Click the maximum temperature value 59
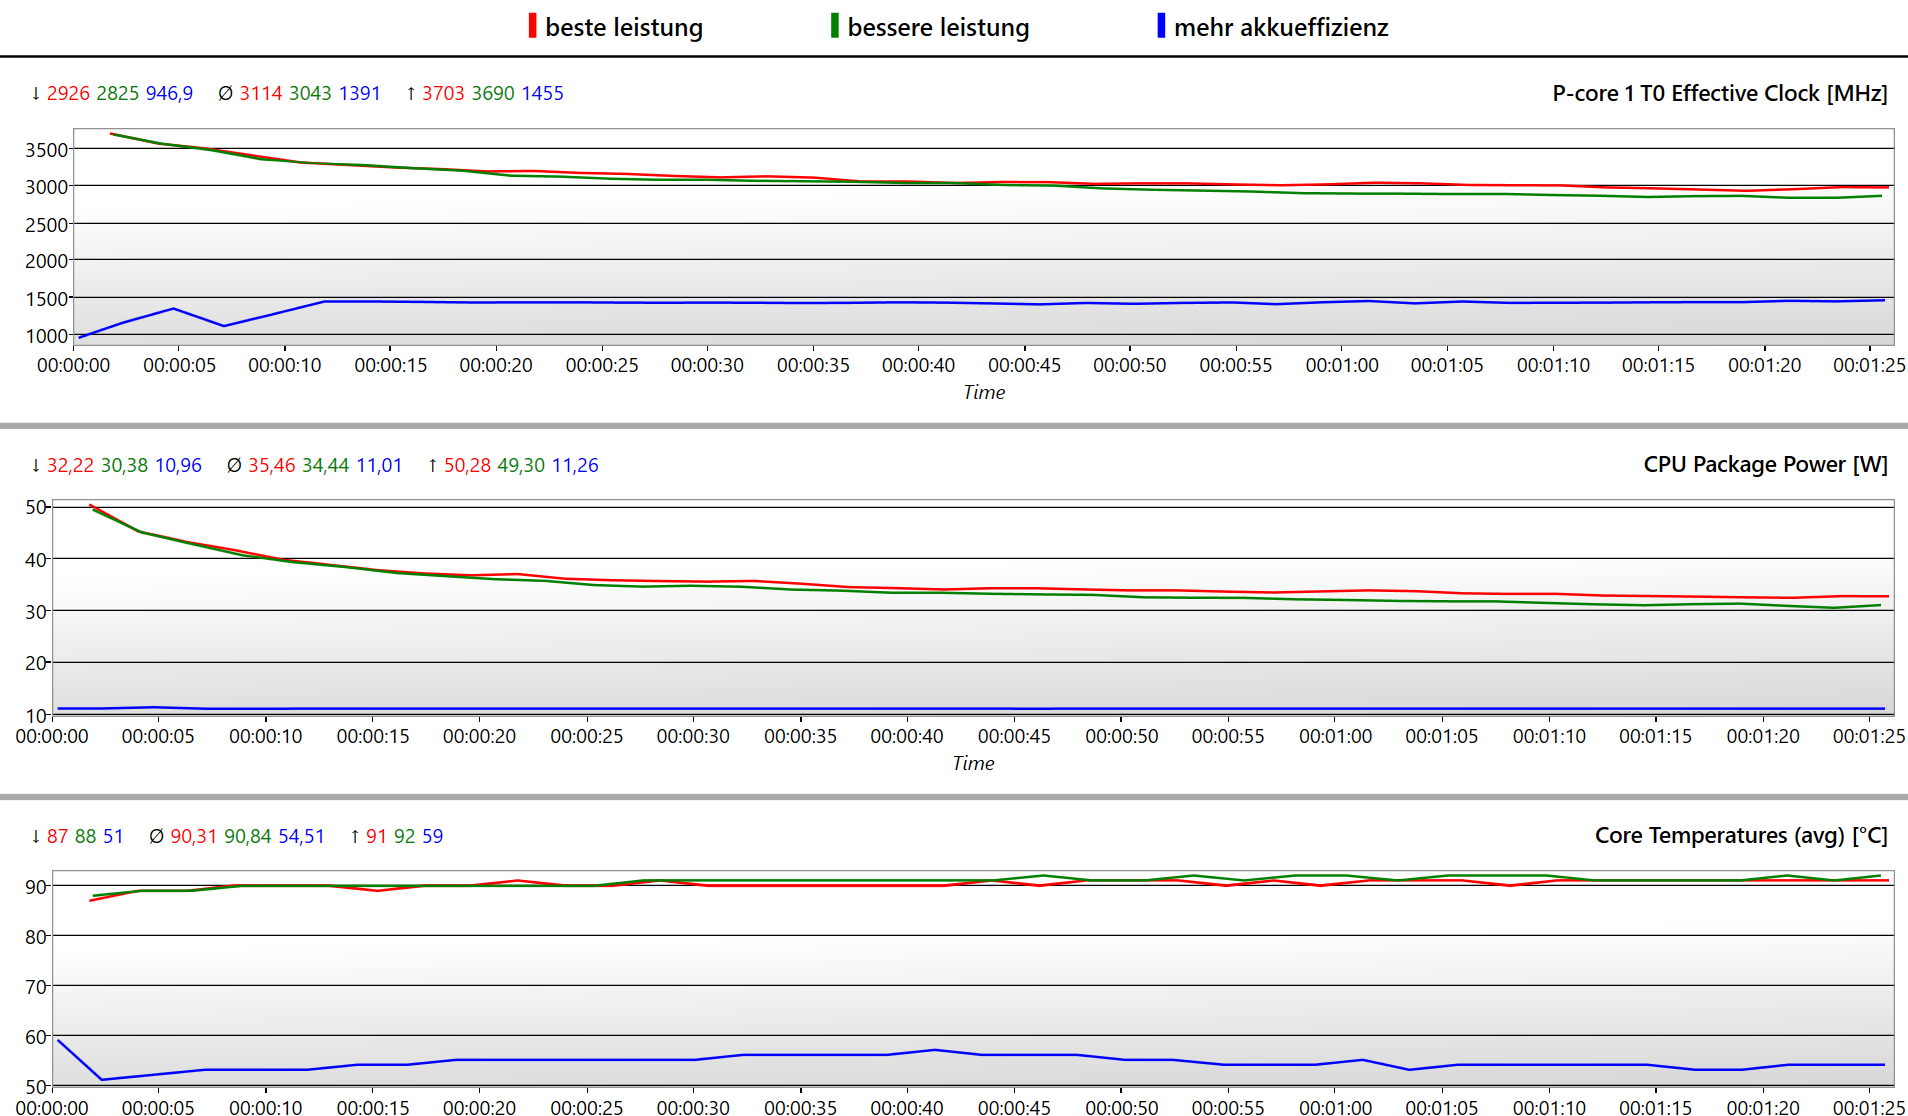This screenshot has width=1908, height=1116. click(432, 836)
